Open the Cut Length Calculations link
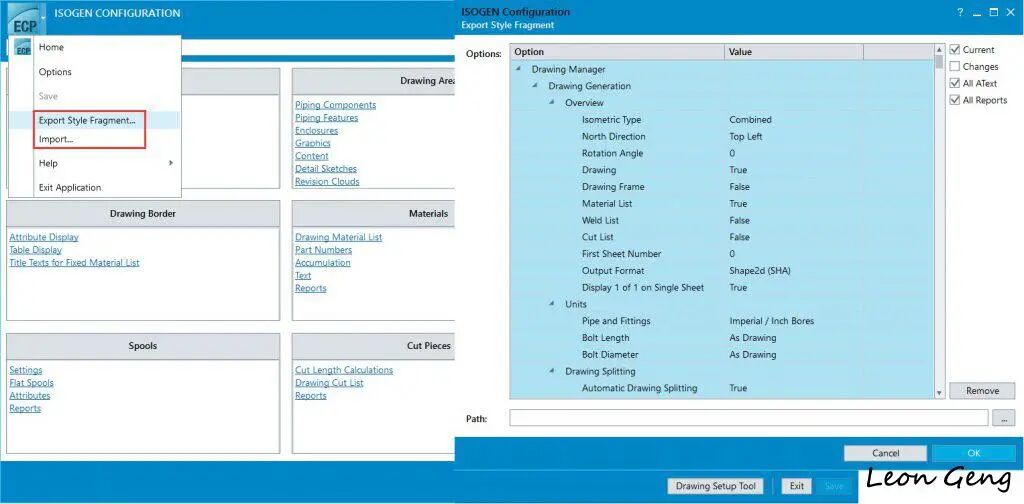 pyautogui.click(x=344, y=370)
